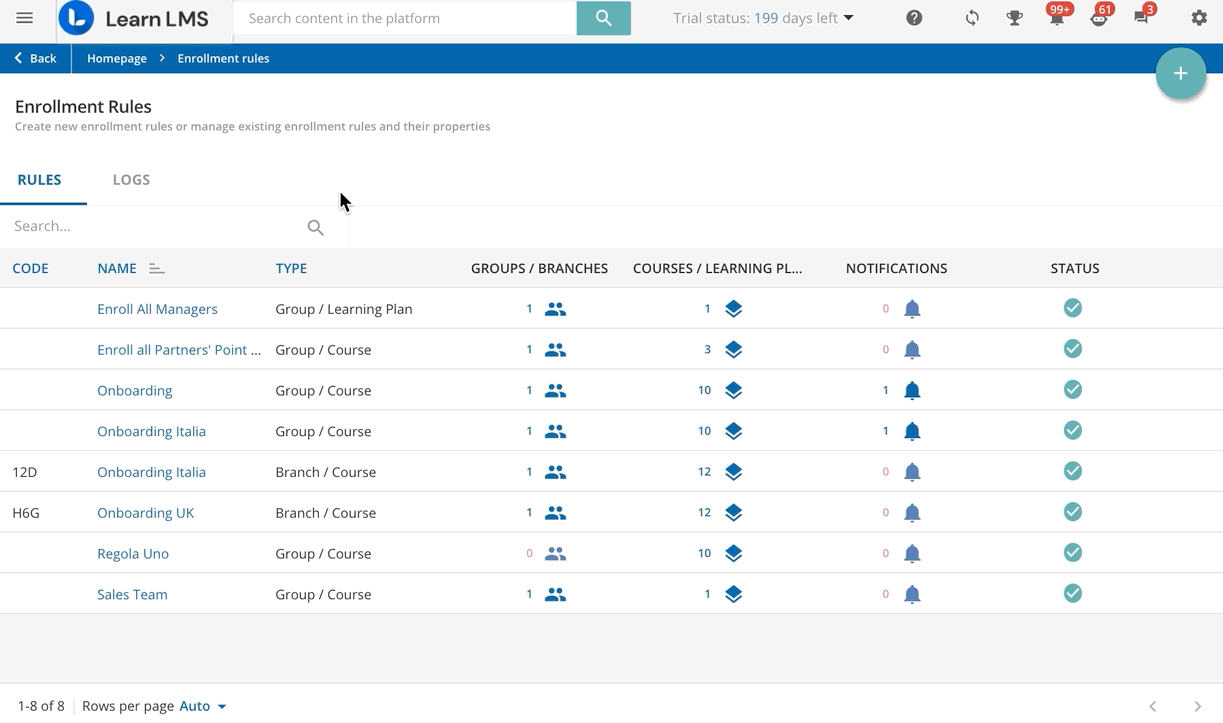Open courses icon for Sales Team
The height and width of the screenshot is (723, 1223).
click(x=733, y=594)
